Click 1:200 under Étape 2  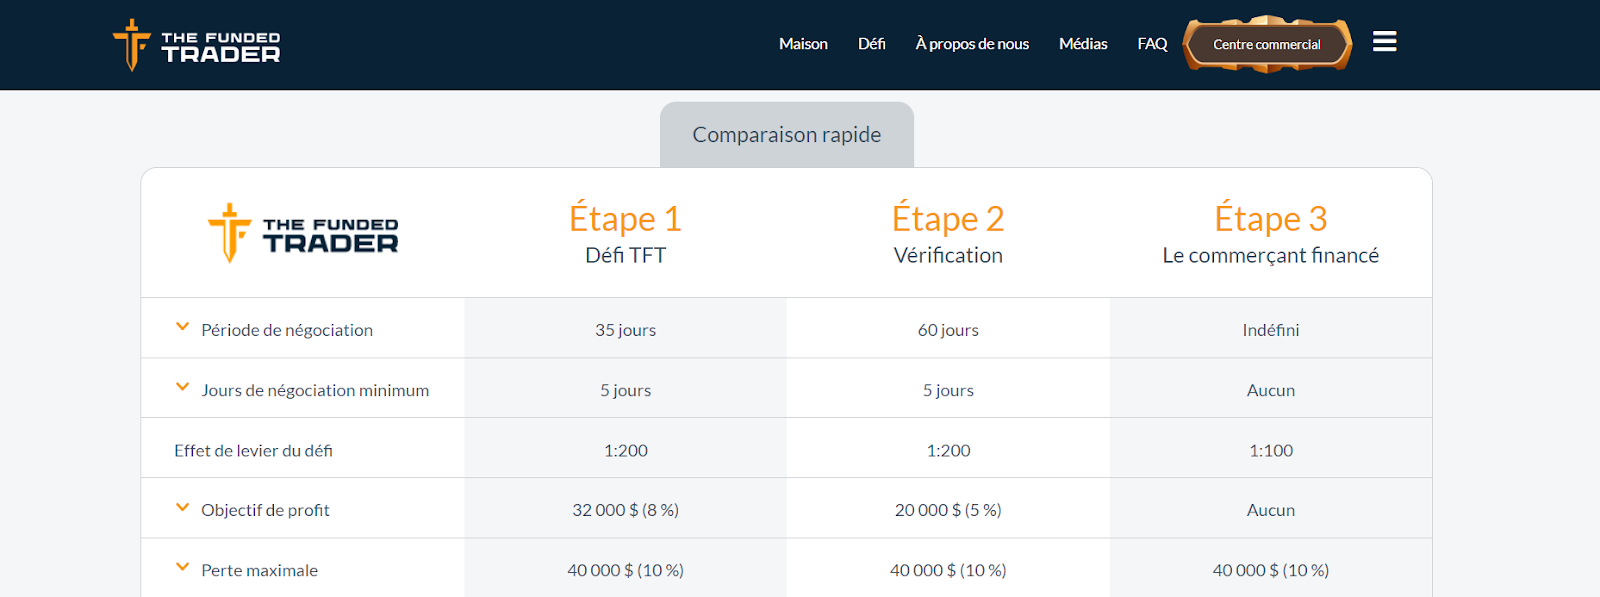point(948,450)
